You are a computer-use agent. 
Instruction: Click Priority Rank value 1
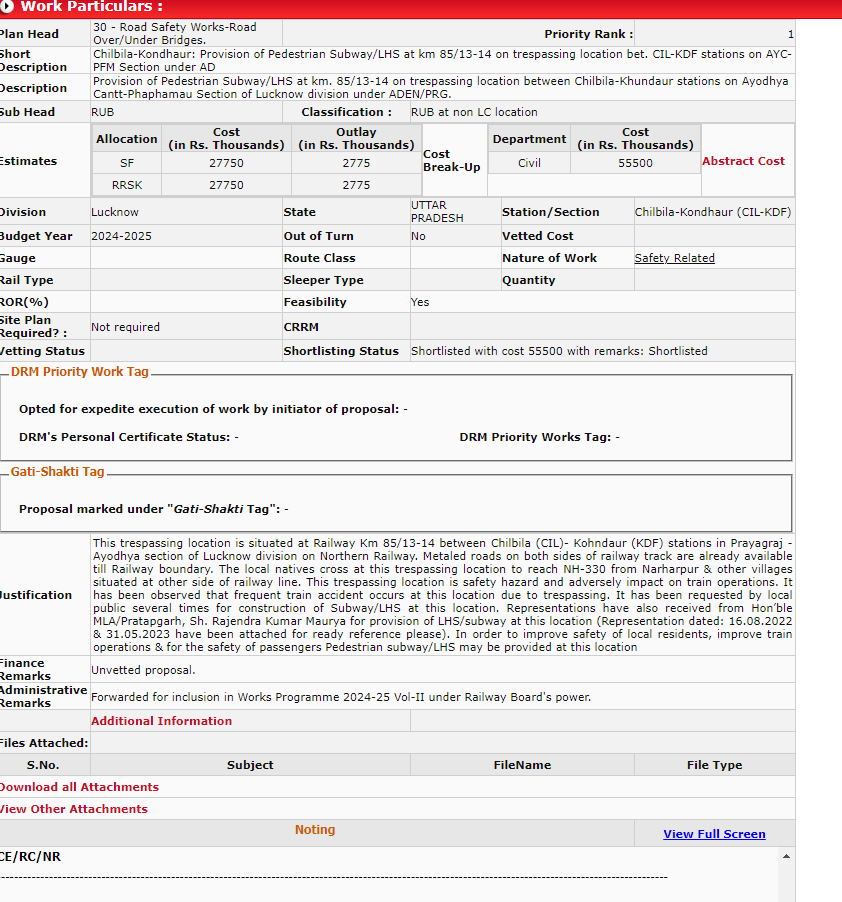click(791, 34)
